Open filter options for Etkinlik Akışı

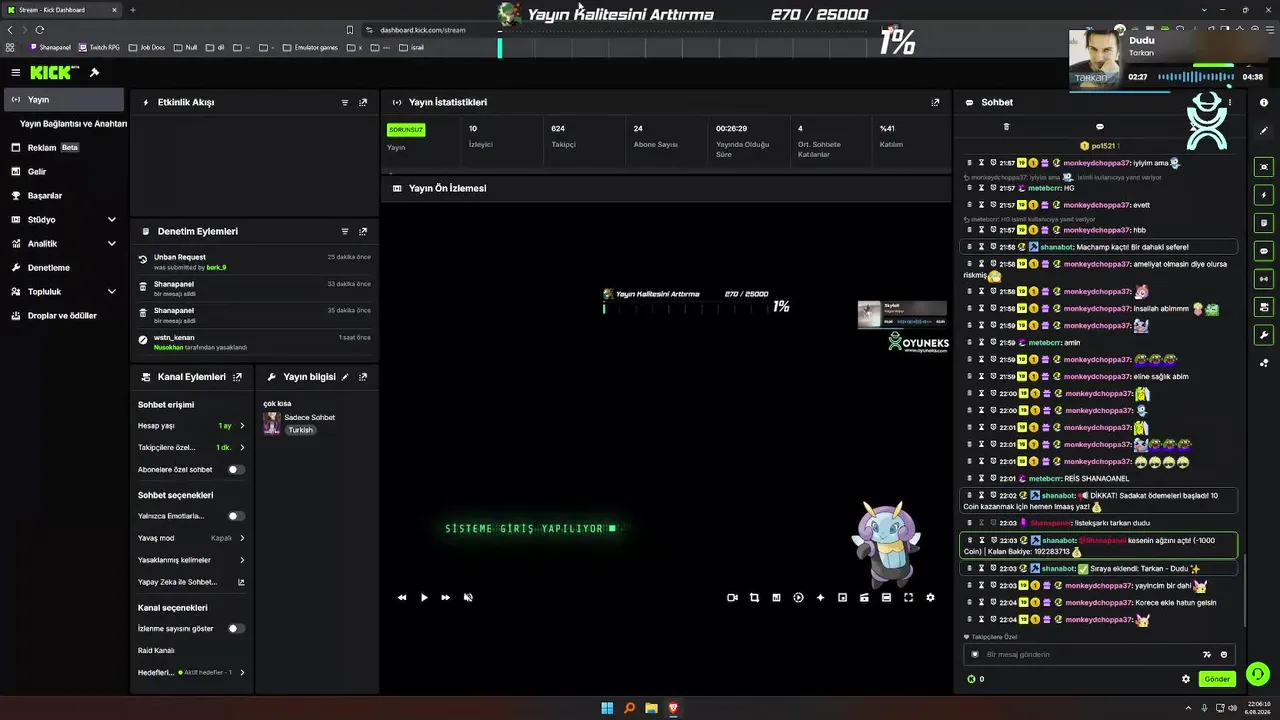[x=345, y=102]
